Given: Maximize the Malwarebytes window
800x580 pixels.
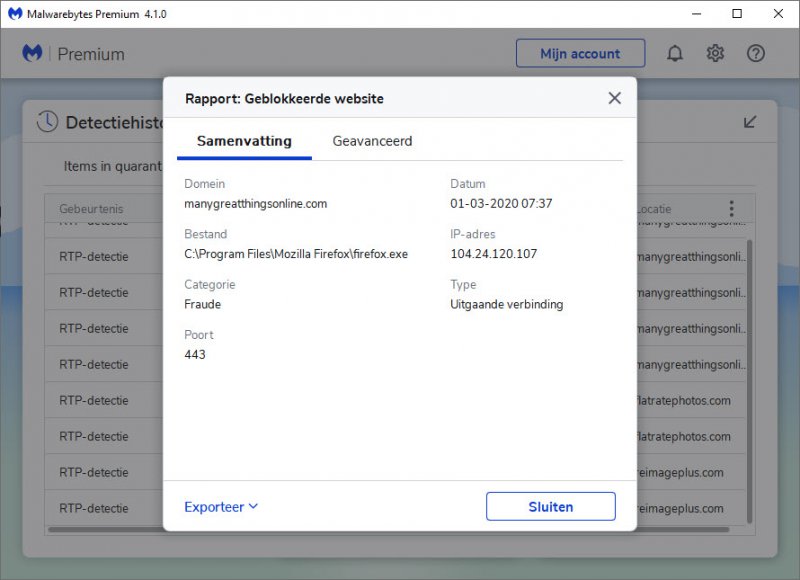Looking at the screenshot, I should pos(737,14).
